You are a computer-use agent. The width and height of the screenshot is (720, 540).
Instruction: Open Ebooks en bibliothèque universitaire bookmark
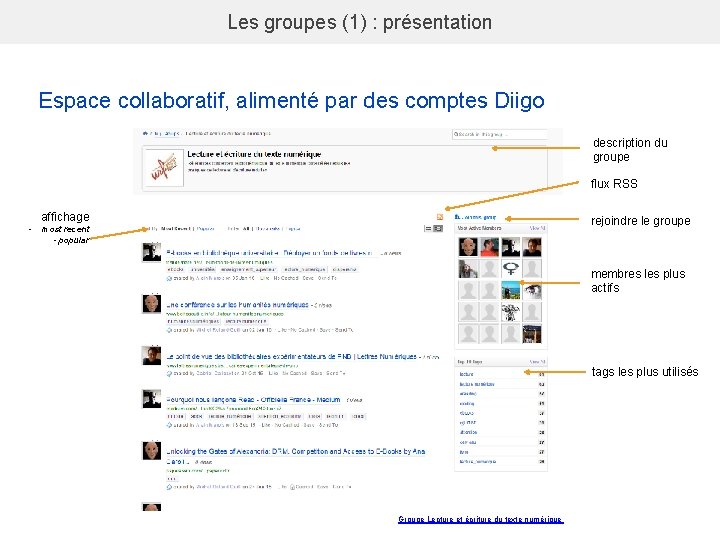click(x=270, y=253)
